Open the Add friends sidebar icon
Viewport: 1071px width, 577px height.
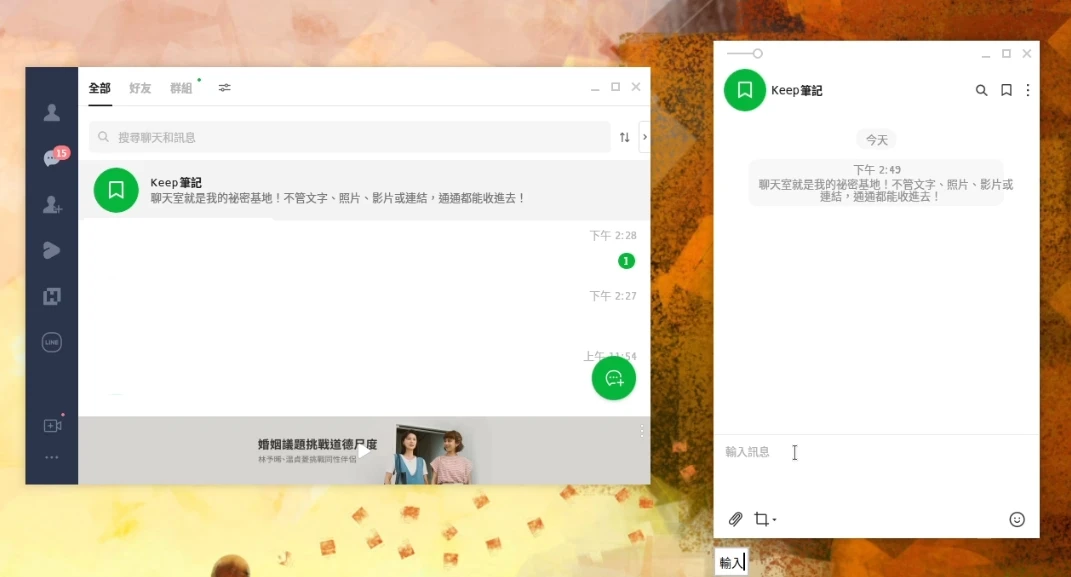[x=52, y=204]
